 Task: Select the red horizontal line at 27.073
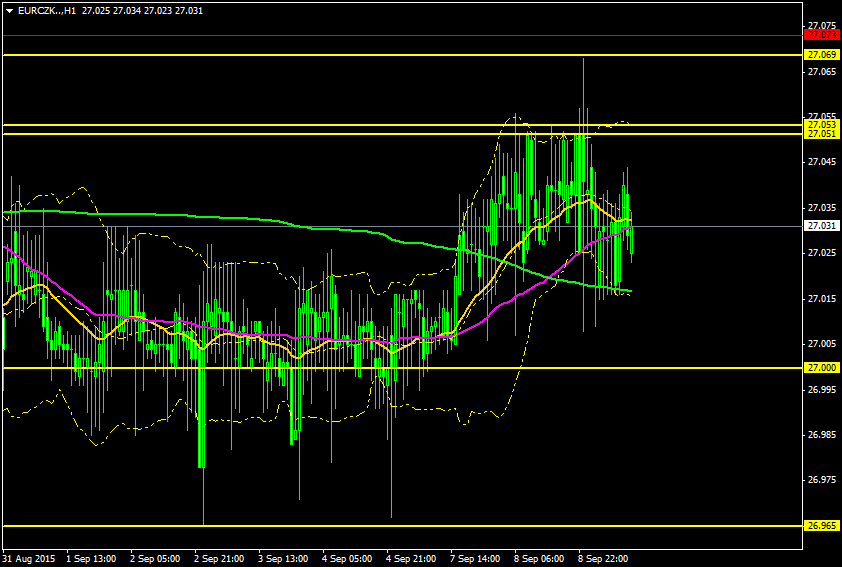tap(403, 35)
